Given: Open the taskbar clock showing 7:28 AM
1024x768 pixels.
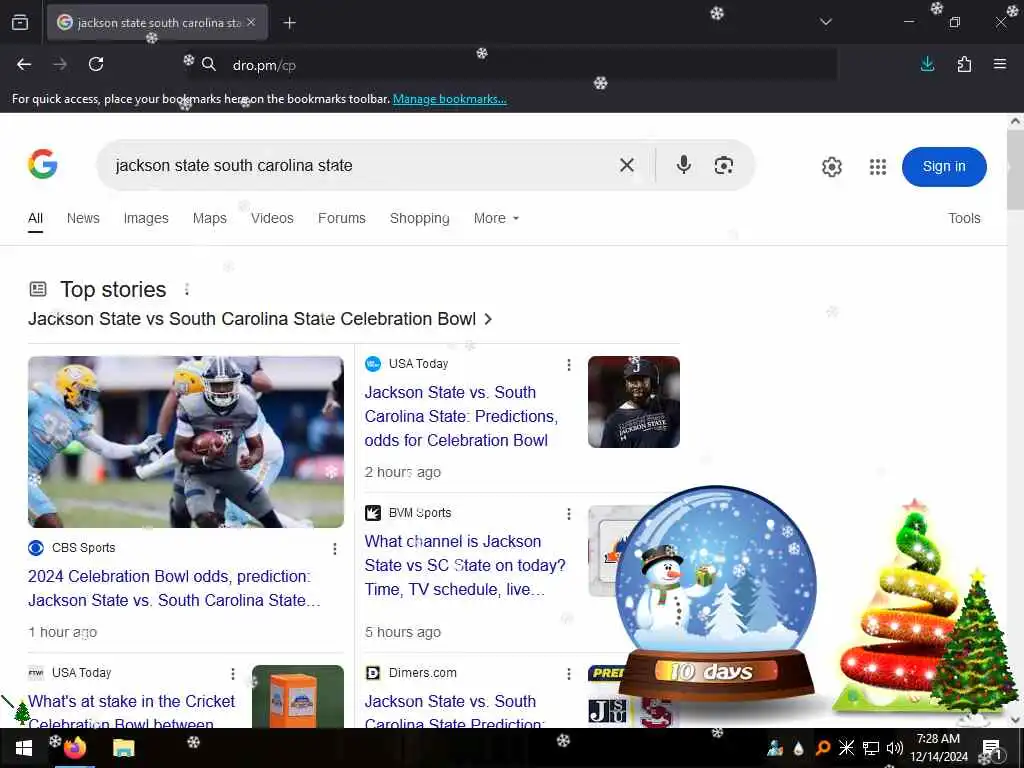Looking at the screenshot, I should 938,748.
